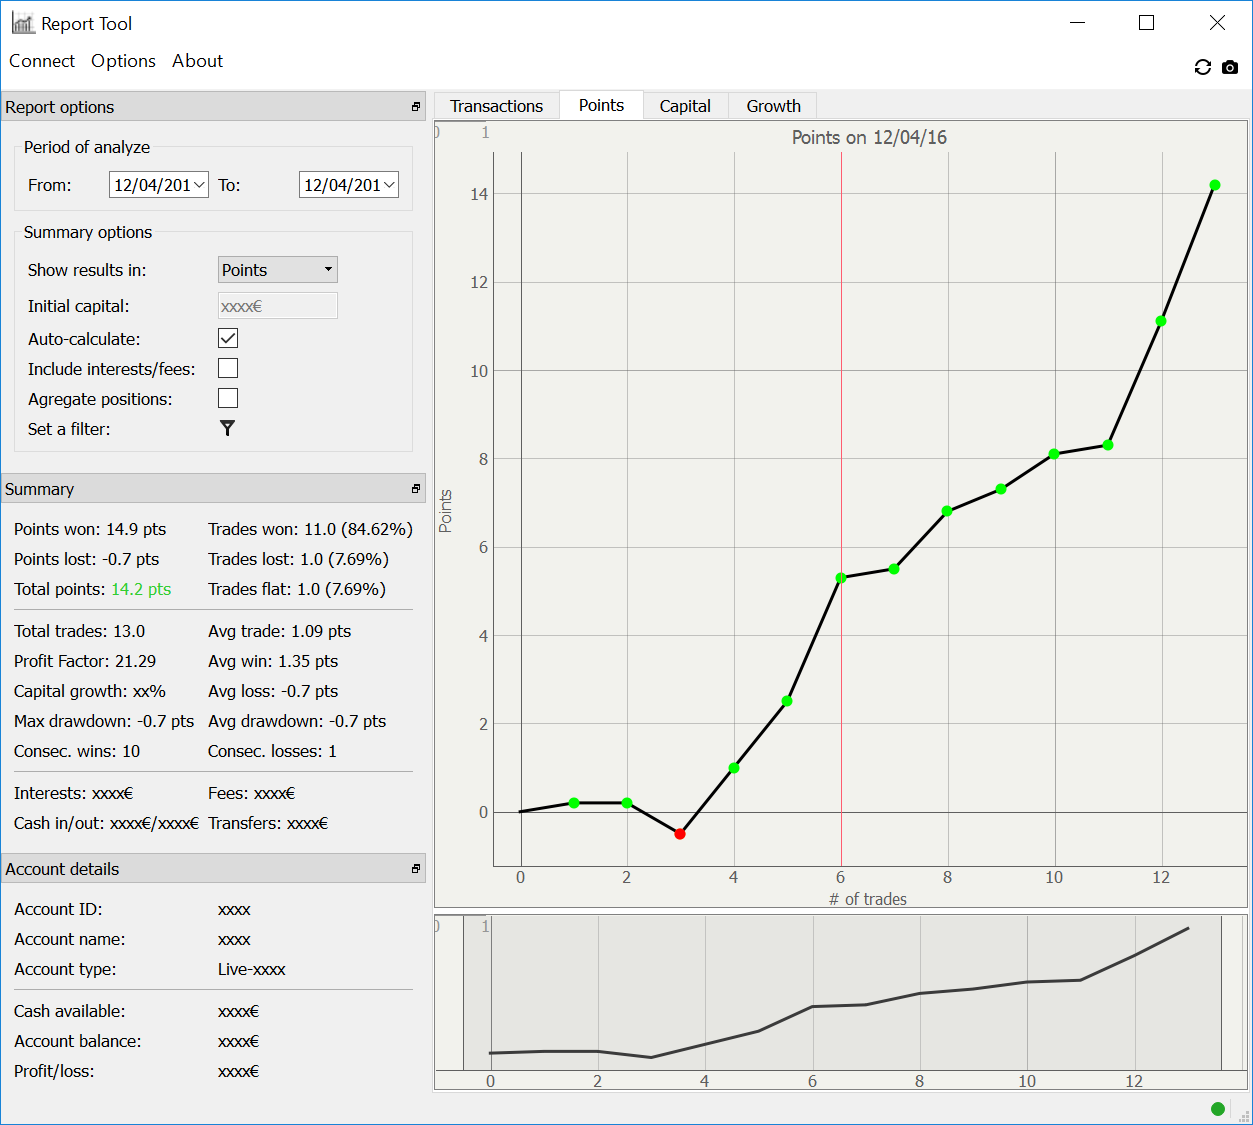Click the Initial capital input field

277,306
